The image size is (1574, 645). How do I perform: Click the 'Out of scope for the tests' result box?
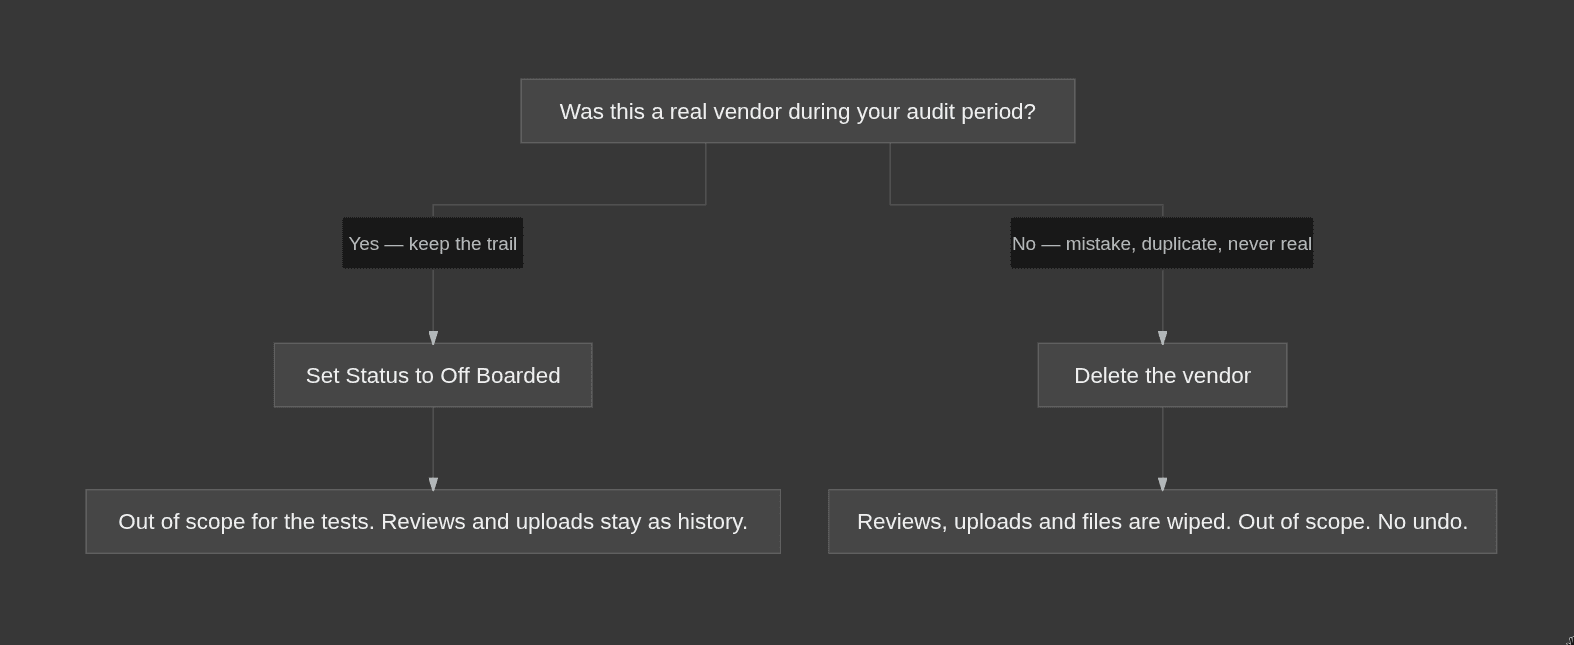tap(433, 521)
